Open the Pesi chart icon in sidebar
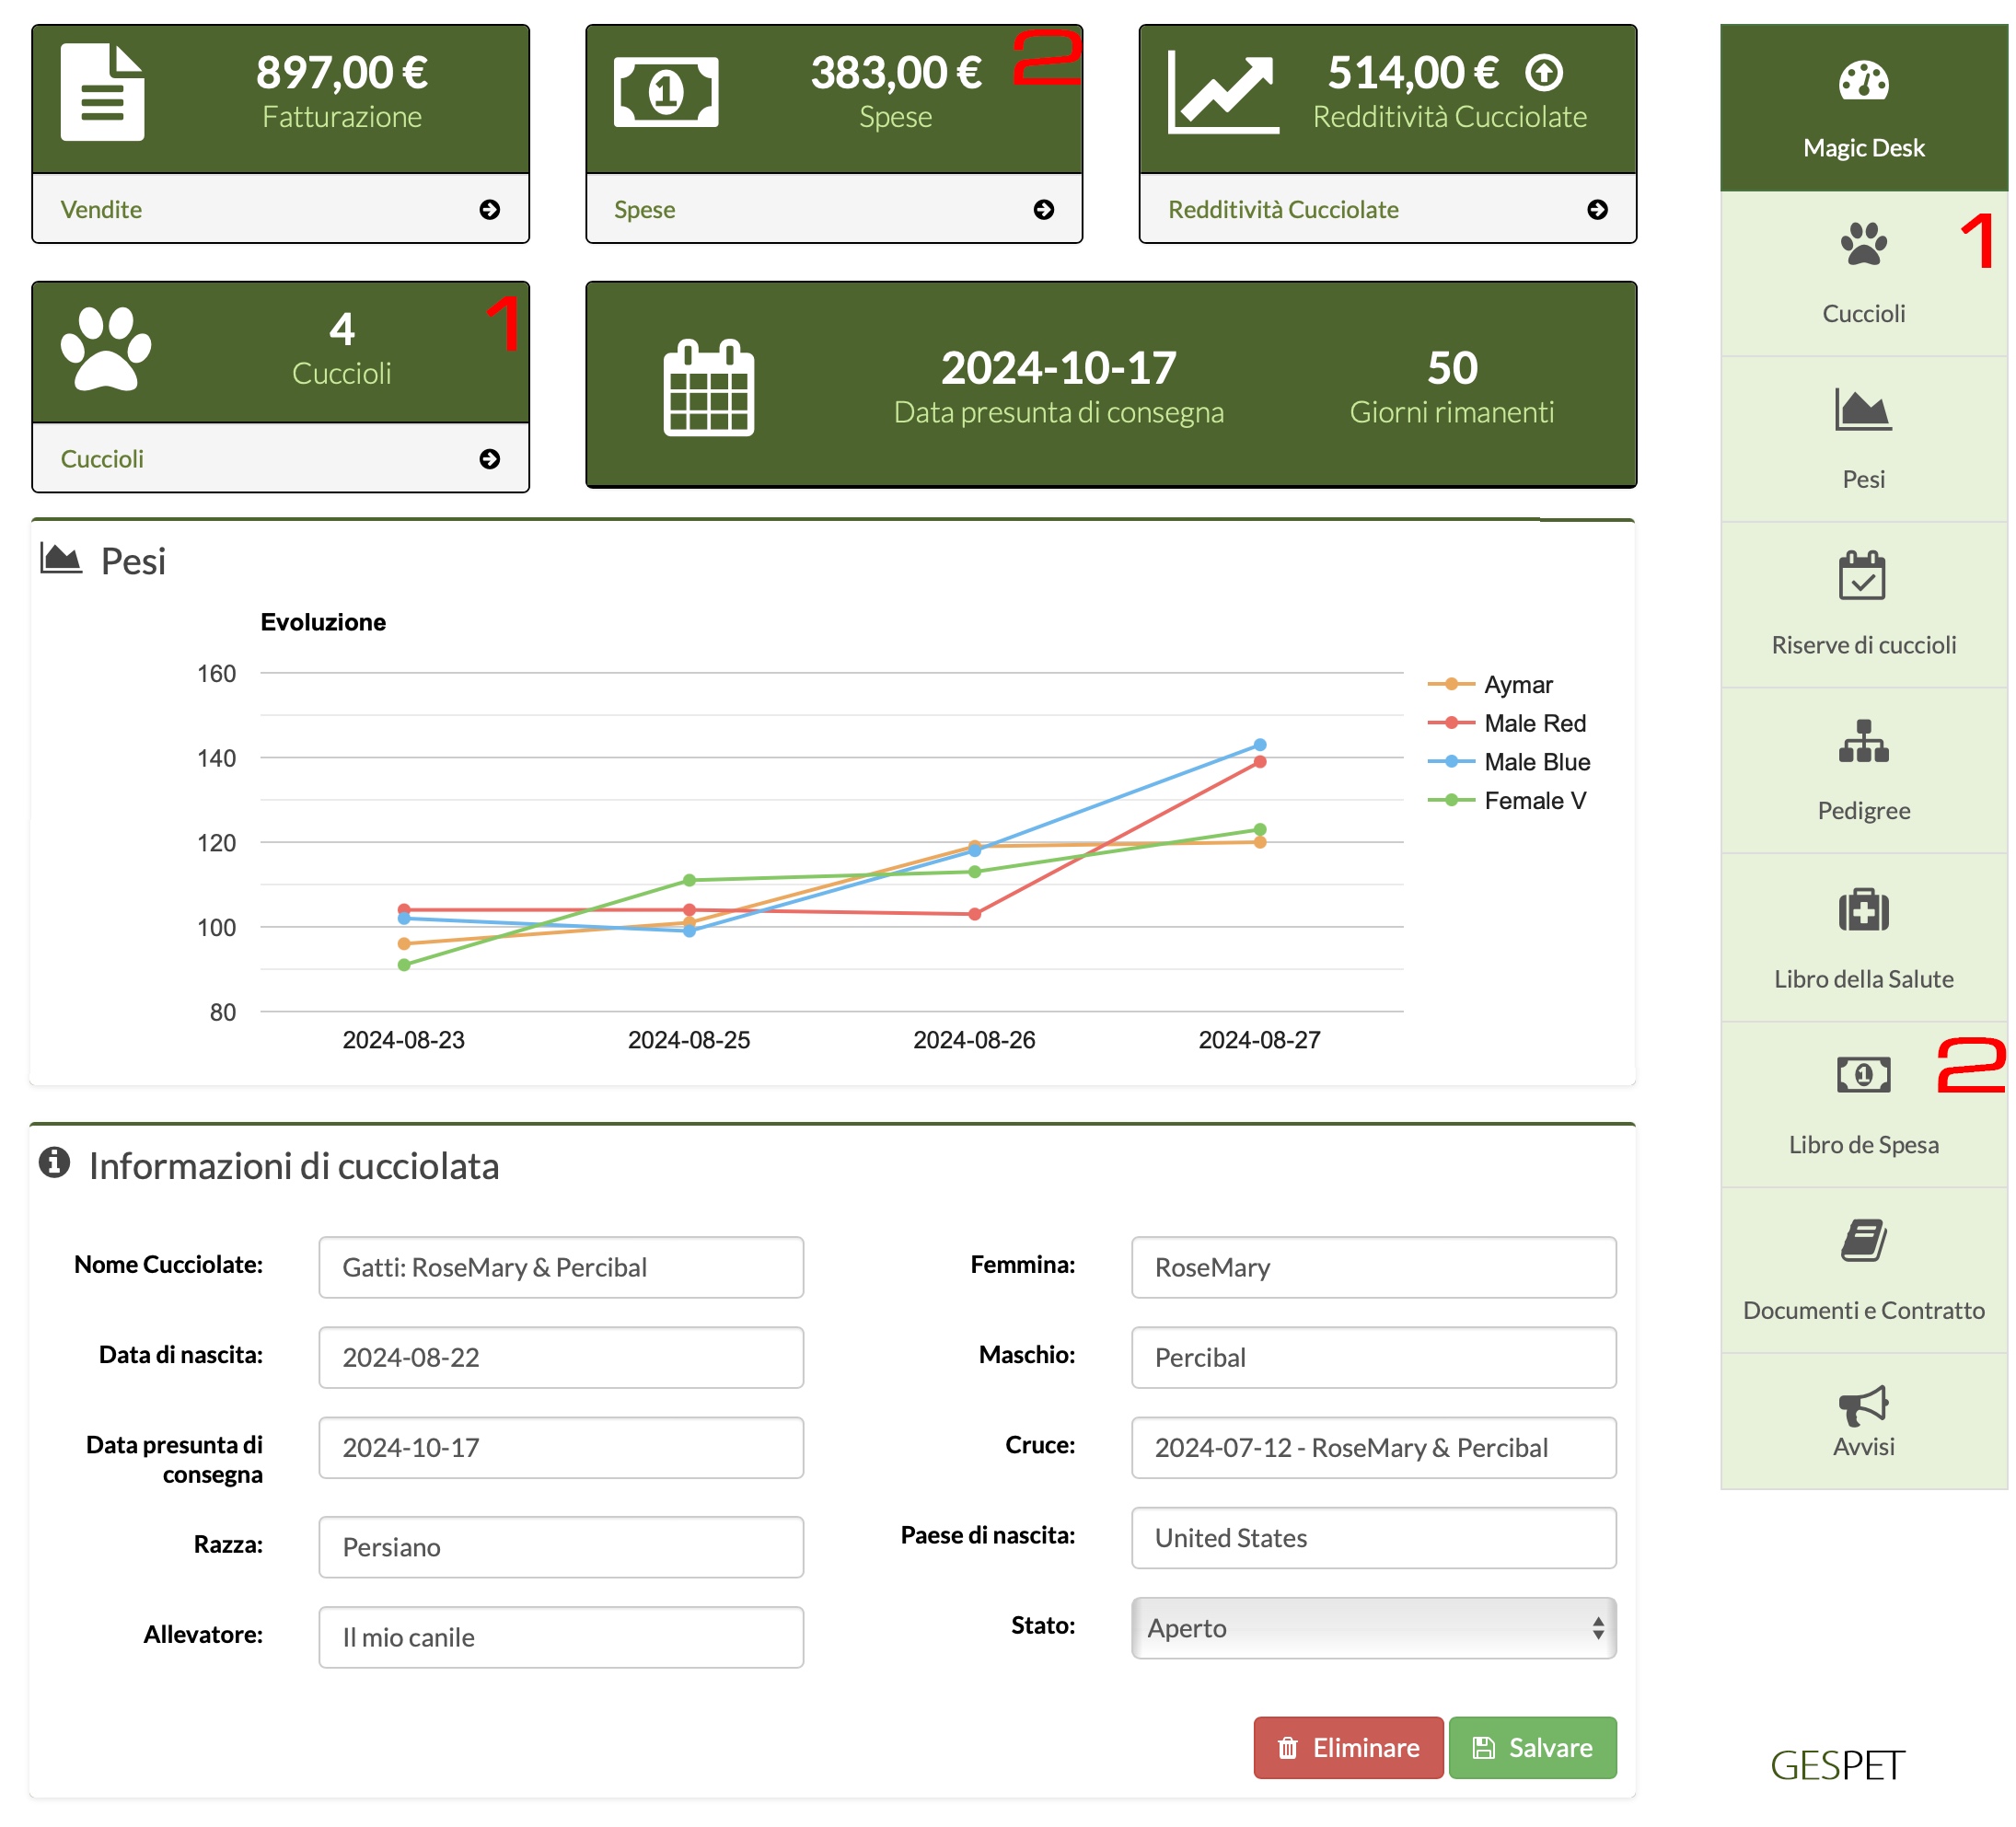 (x=1863, y=409)
